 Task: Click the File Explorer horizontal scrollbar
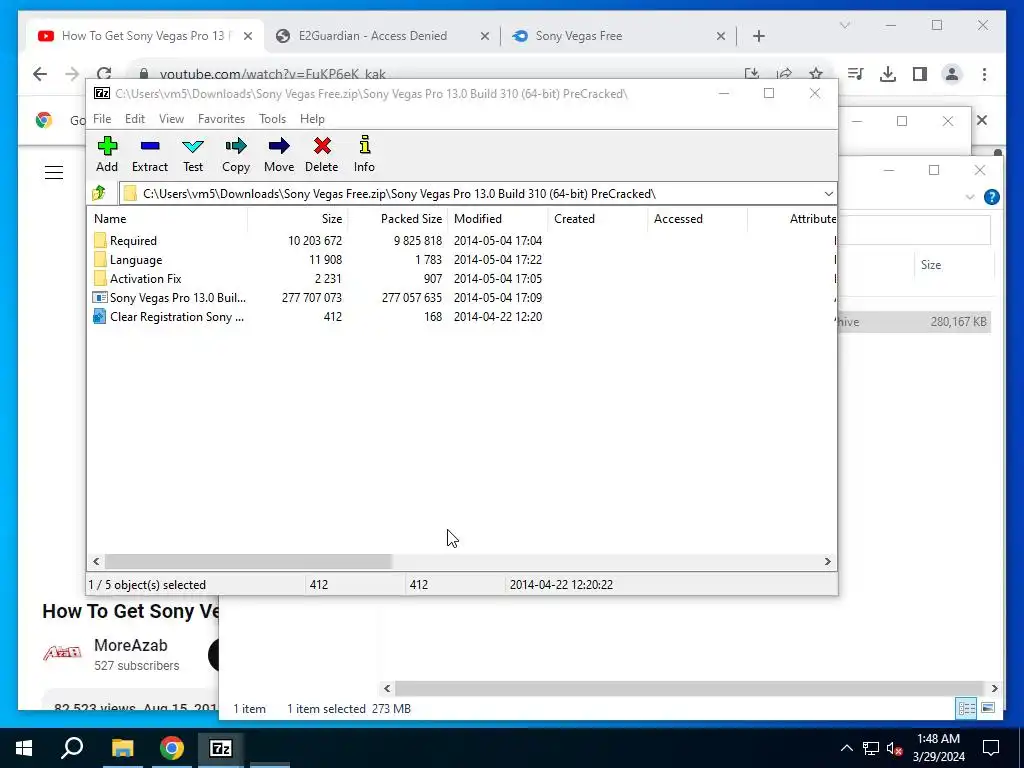(689, 688)
